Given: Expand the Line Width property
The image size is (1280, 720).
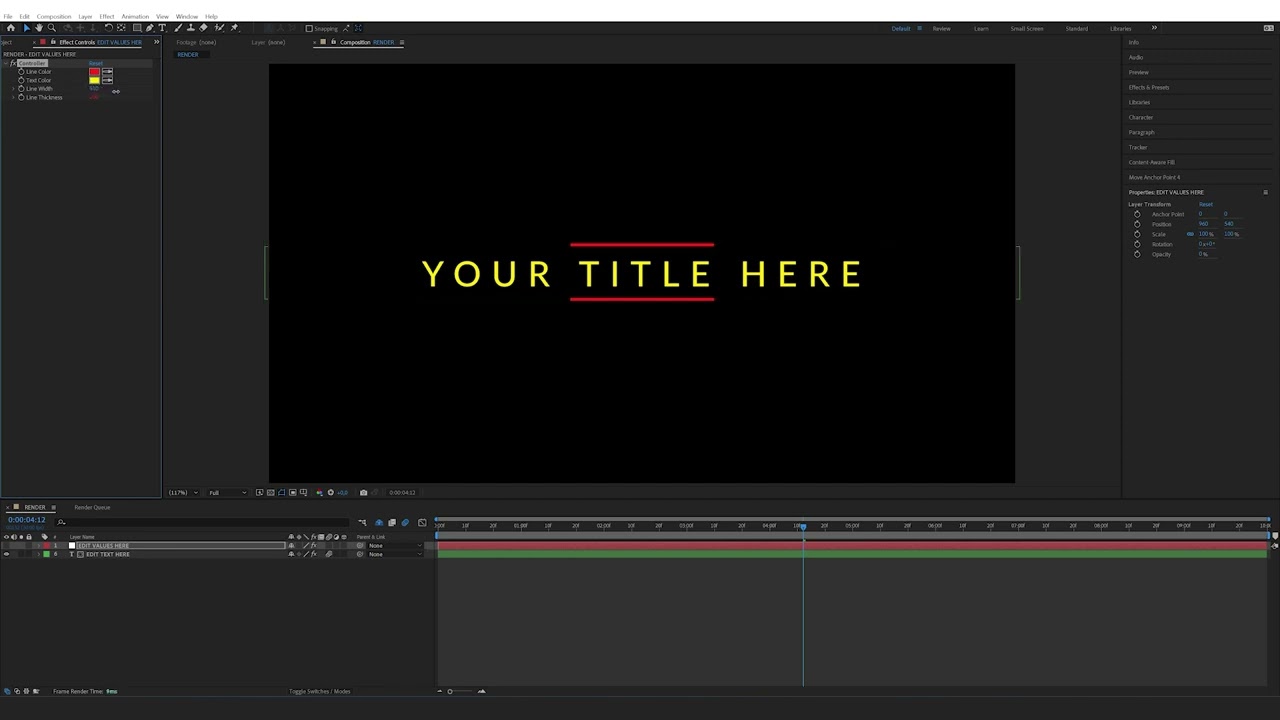Looking at the screenshot, I should 14,89.
